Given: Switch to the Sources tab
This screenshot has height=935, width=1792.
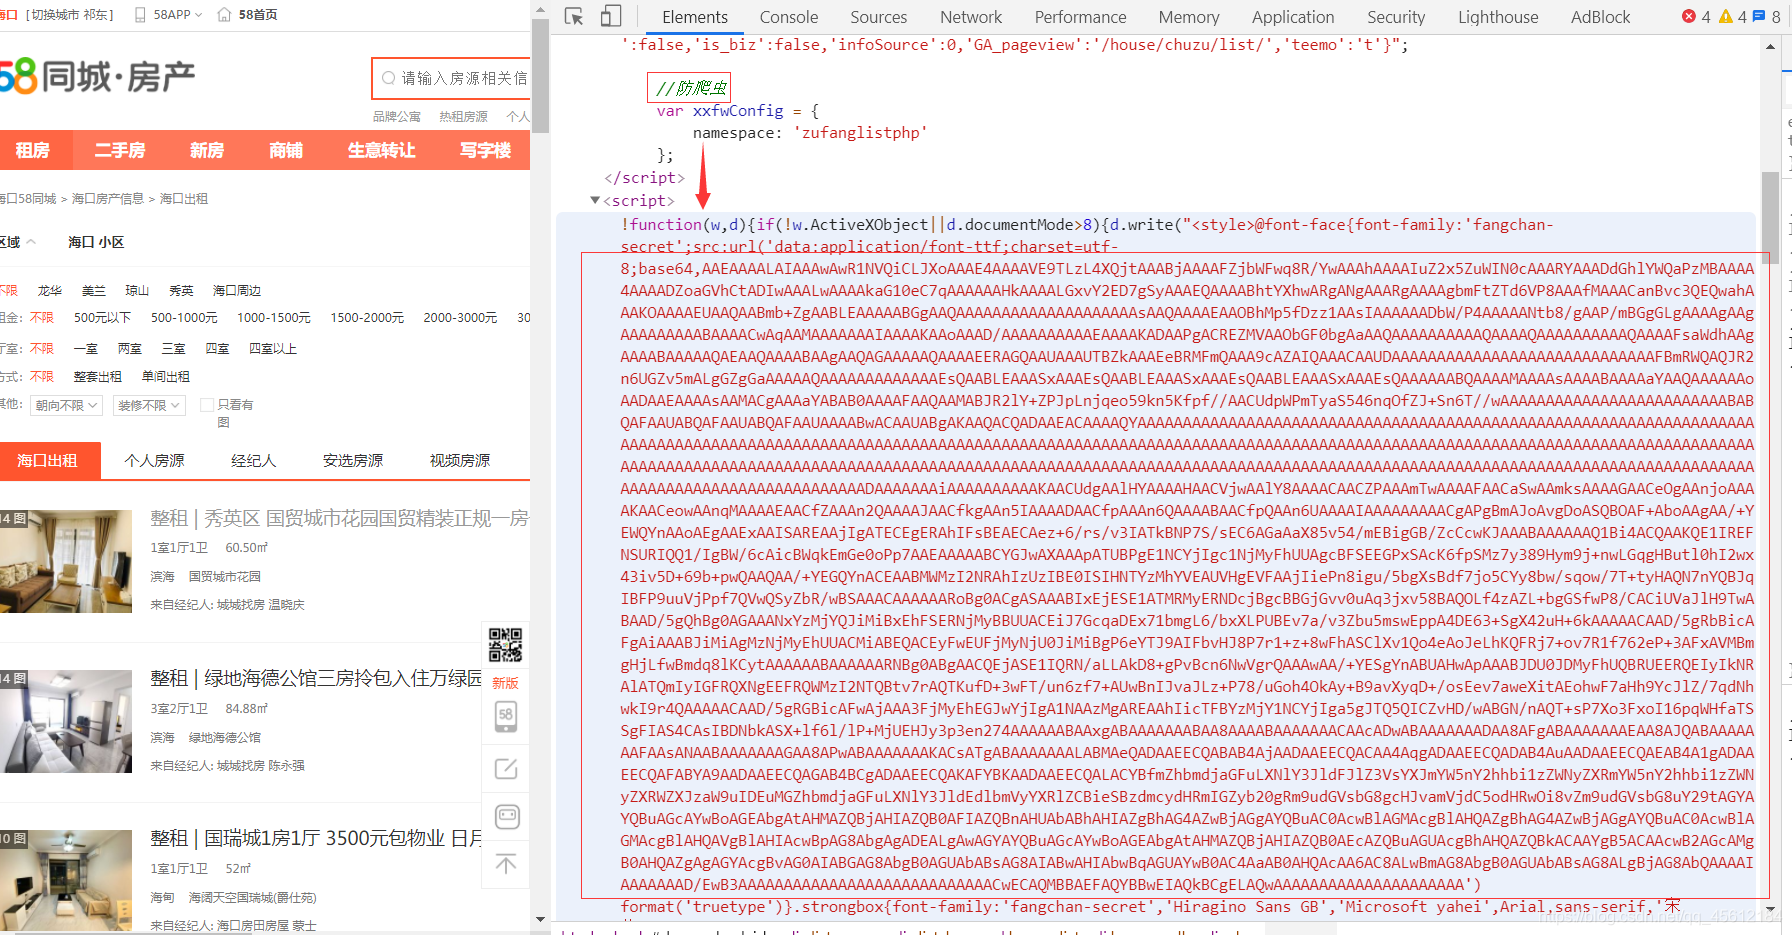Looking at the screenshot, I should [x=878, y=17].
